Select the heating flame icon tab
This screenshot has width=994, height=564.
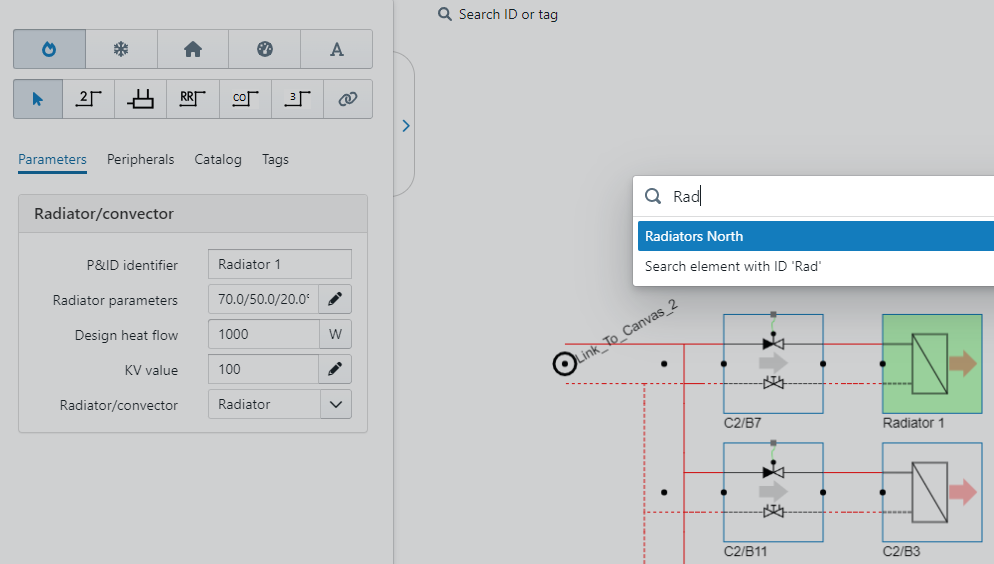tap(49, 49)
